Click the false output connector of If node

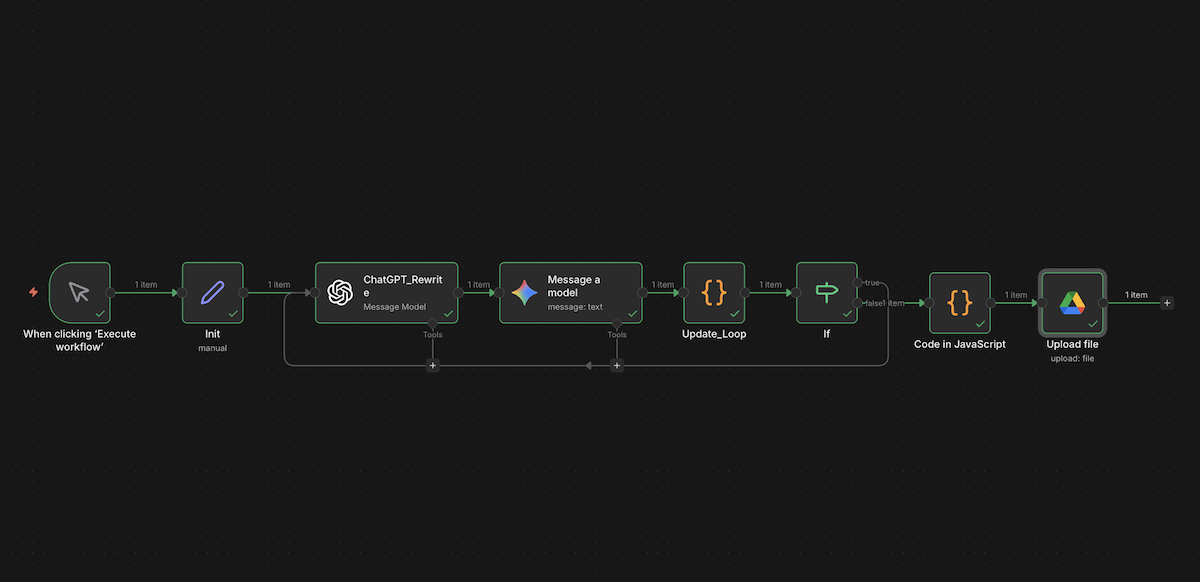(858, 303)
